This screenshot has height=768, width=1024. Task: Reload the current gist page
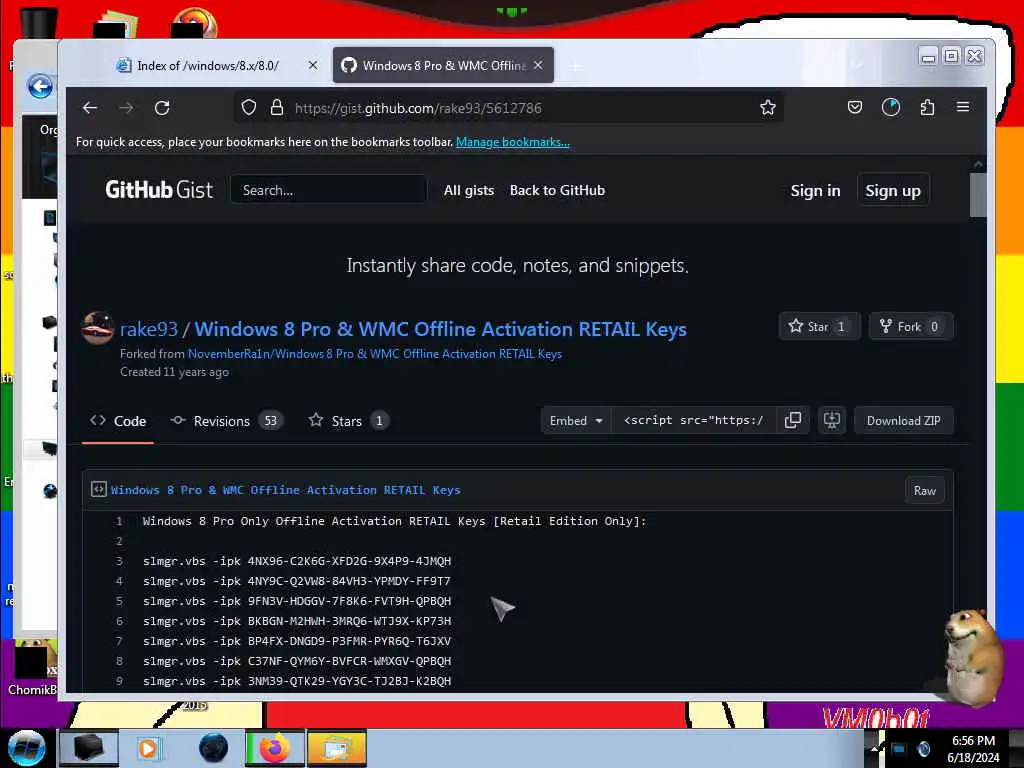162,108
